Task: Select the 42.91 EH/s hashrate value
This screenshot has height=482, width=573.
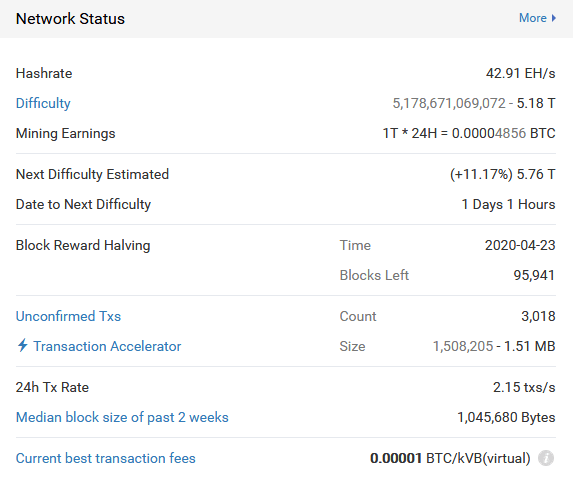Action: (x=520, y=73)
